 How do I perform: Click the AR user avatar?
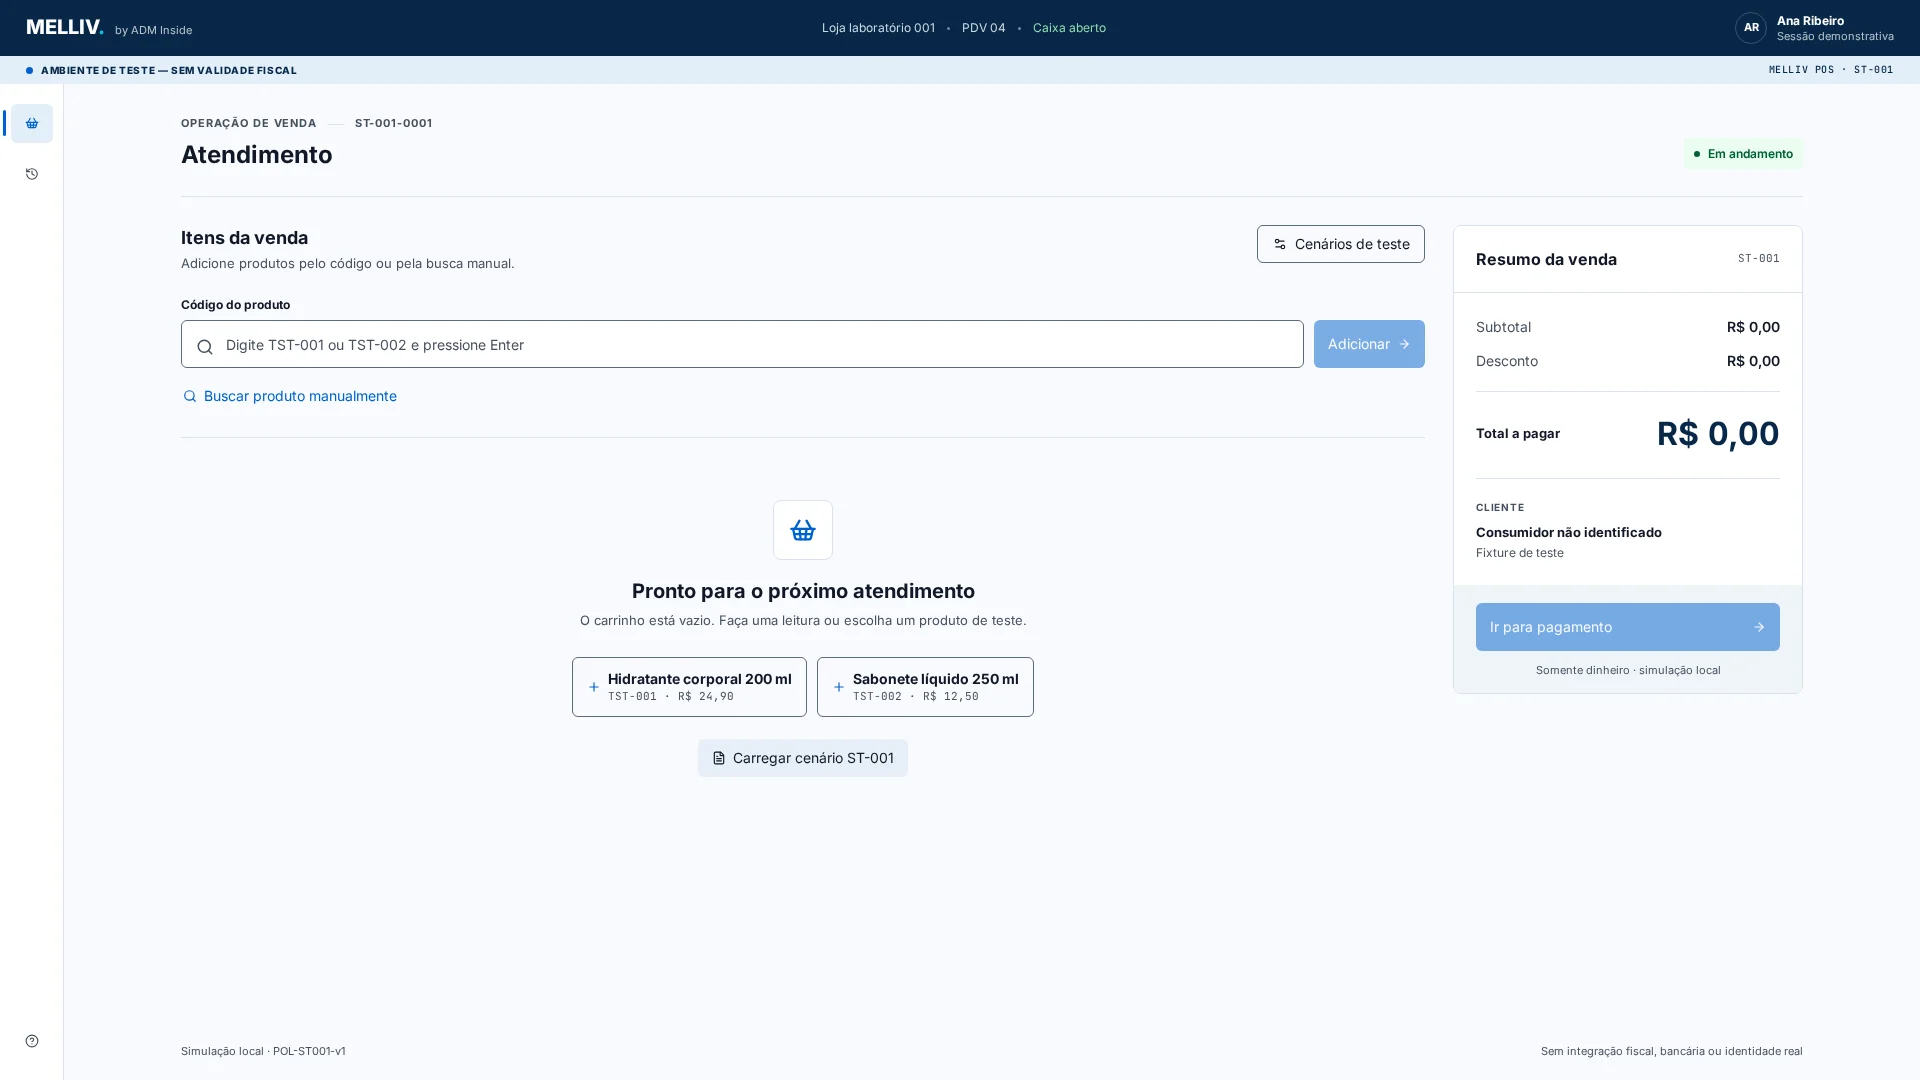point(1751,28)
